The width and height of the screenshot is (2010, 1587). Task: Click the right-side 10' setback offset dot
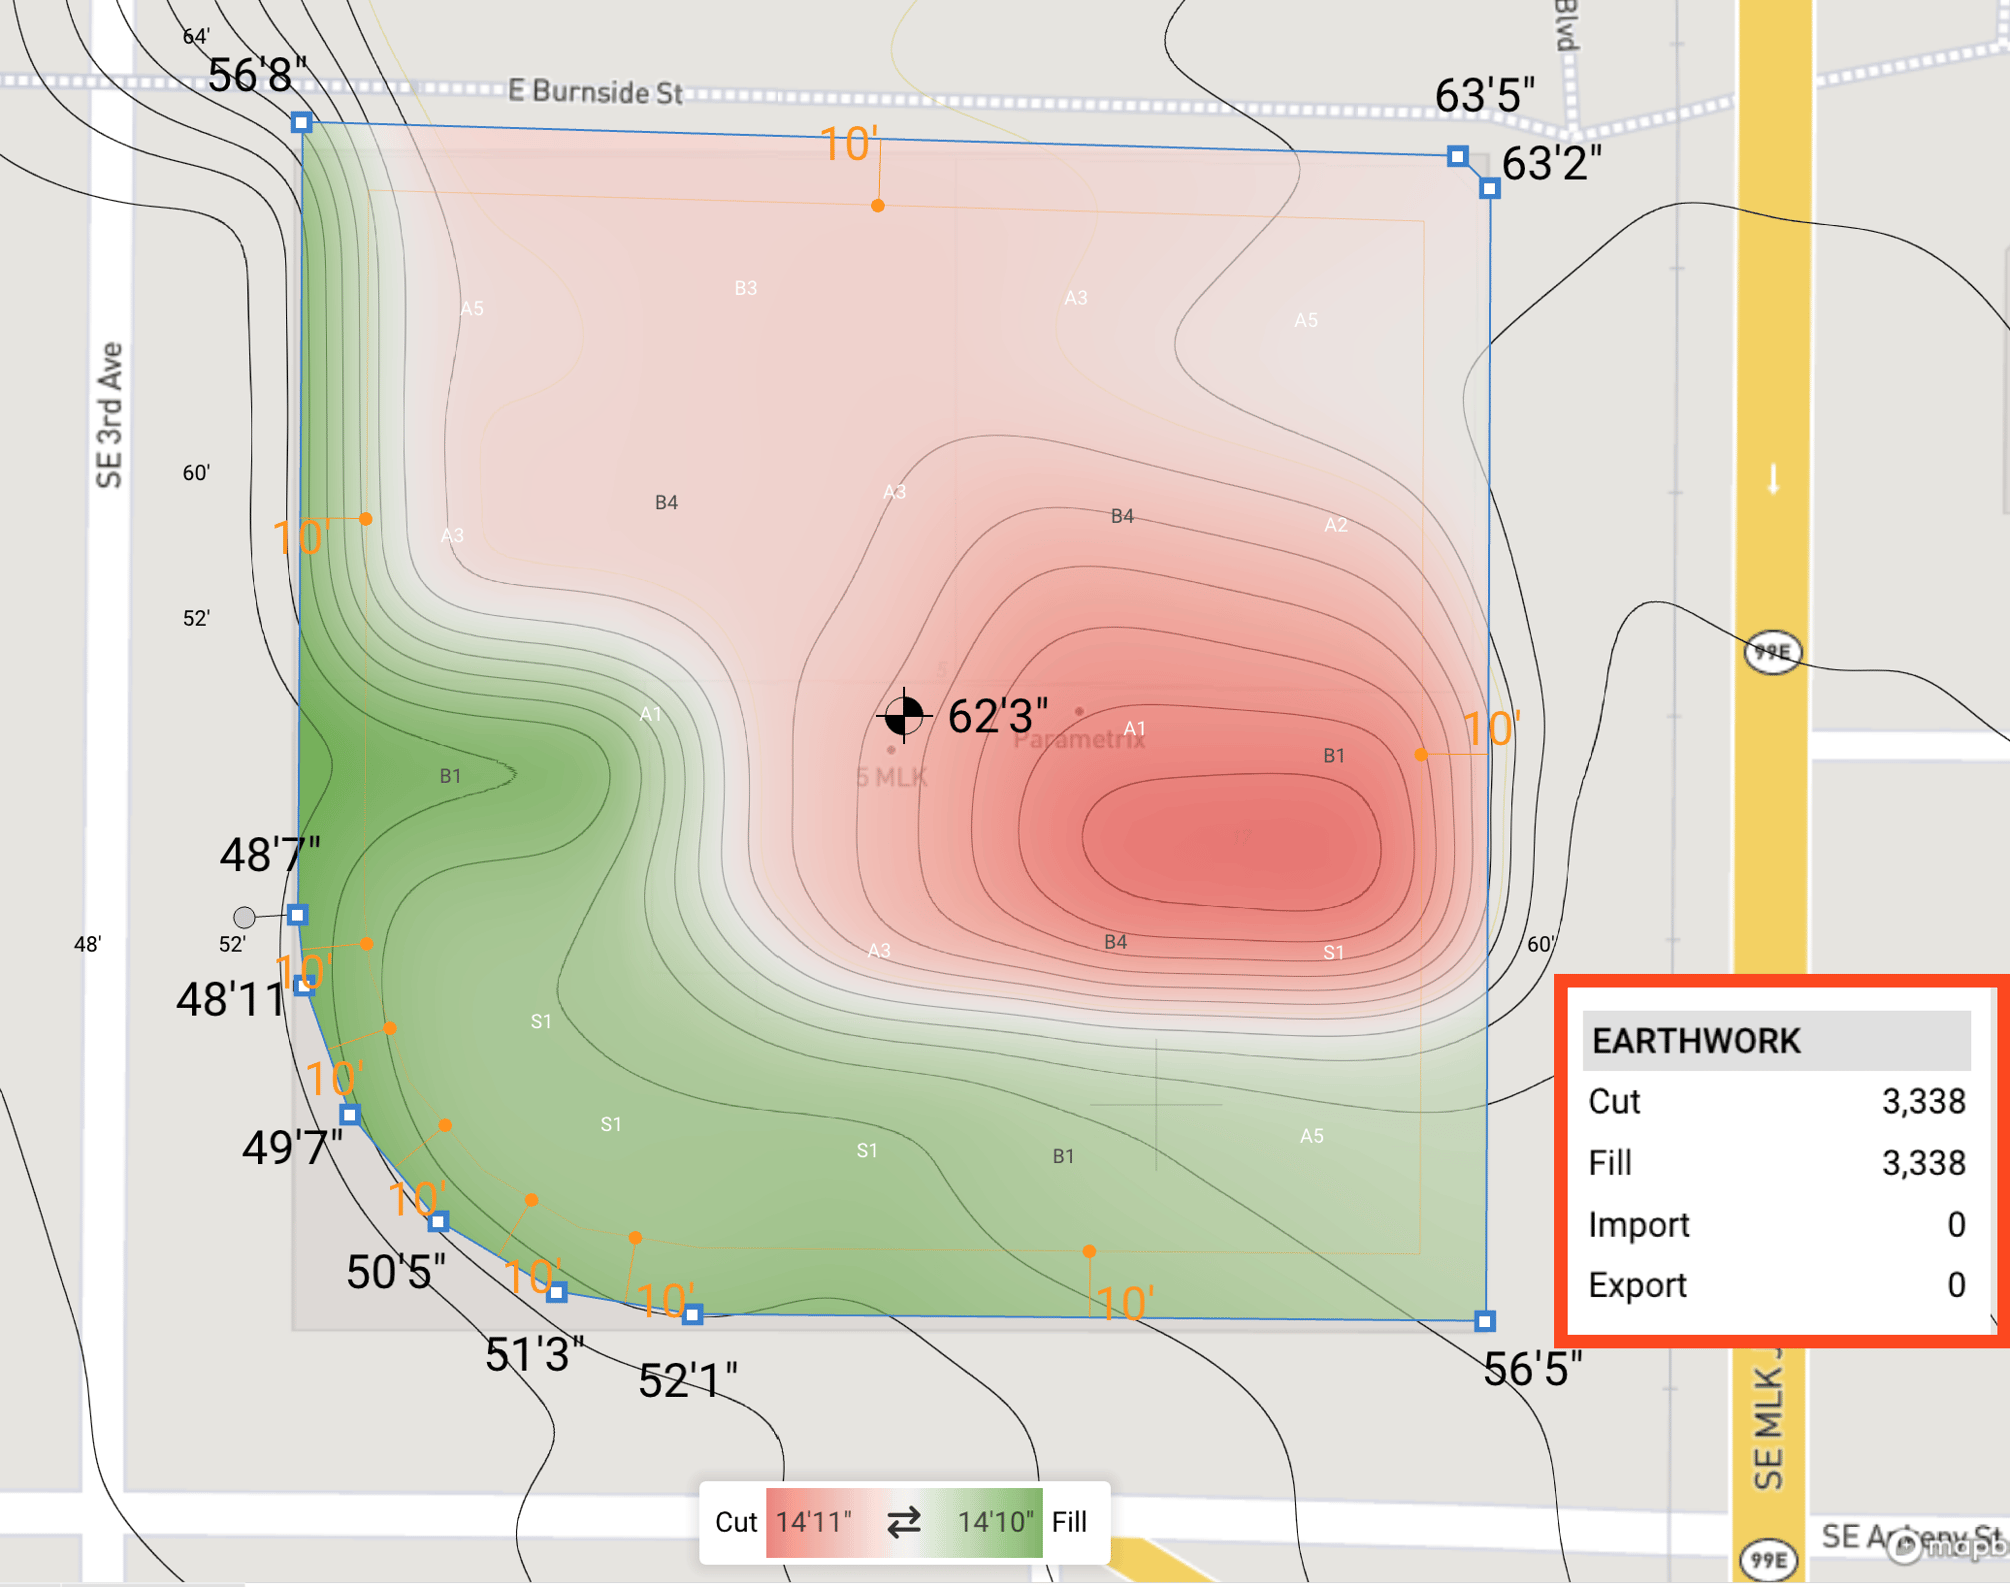(1421, 755)
